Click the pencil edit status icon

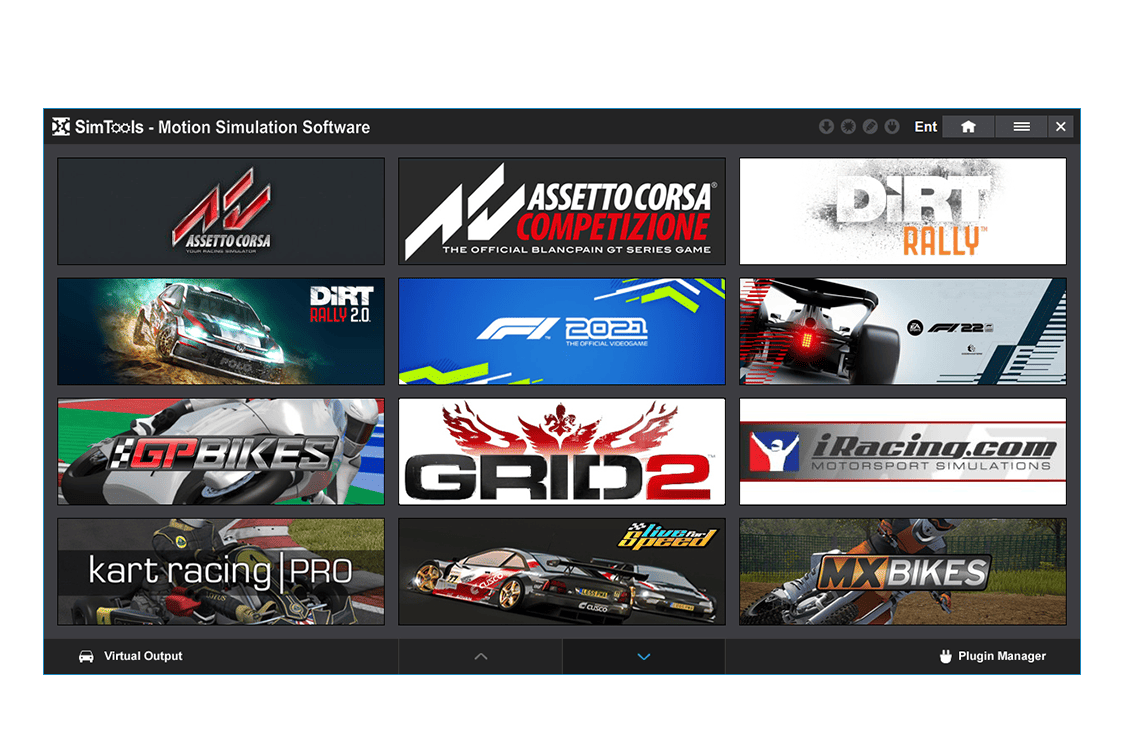tap(870, 127)
